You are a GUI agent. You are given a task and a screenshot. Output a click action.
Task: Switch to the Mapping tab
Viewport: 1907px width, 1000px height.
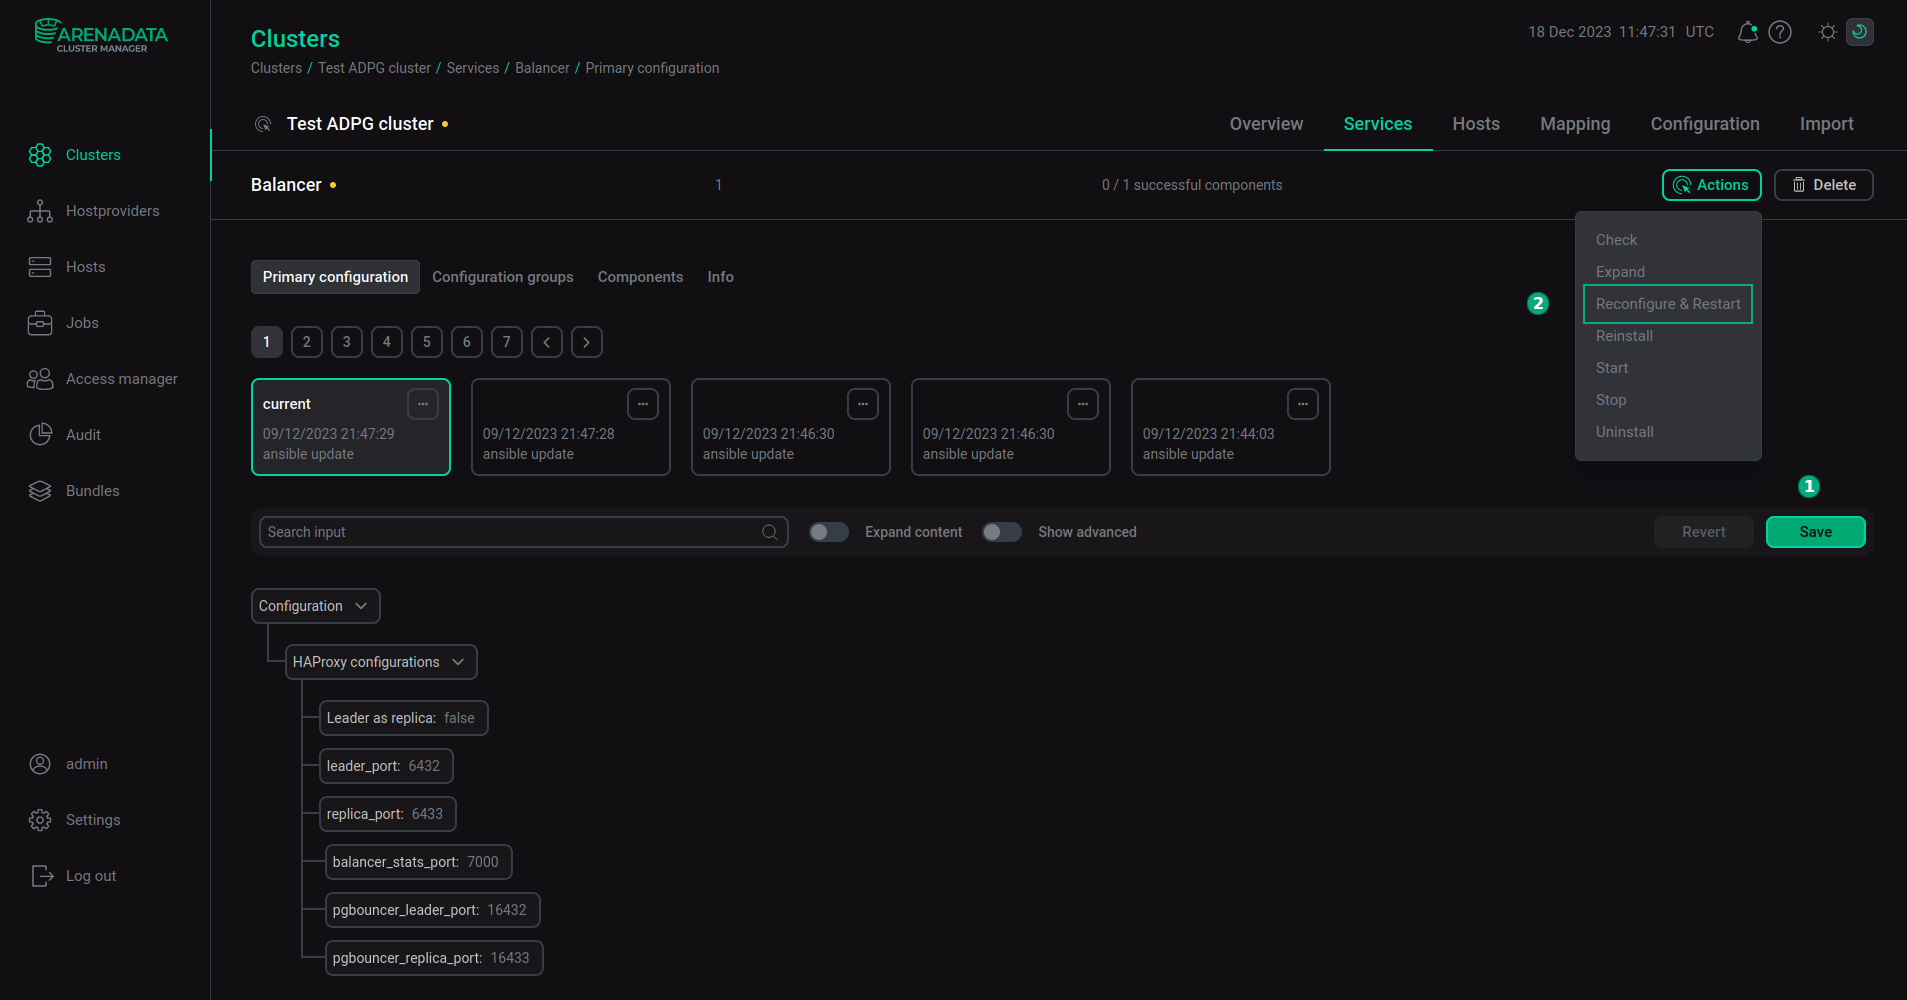coord(1575,124)
